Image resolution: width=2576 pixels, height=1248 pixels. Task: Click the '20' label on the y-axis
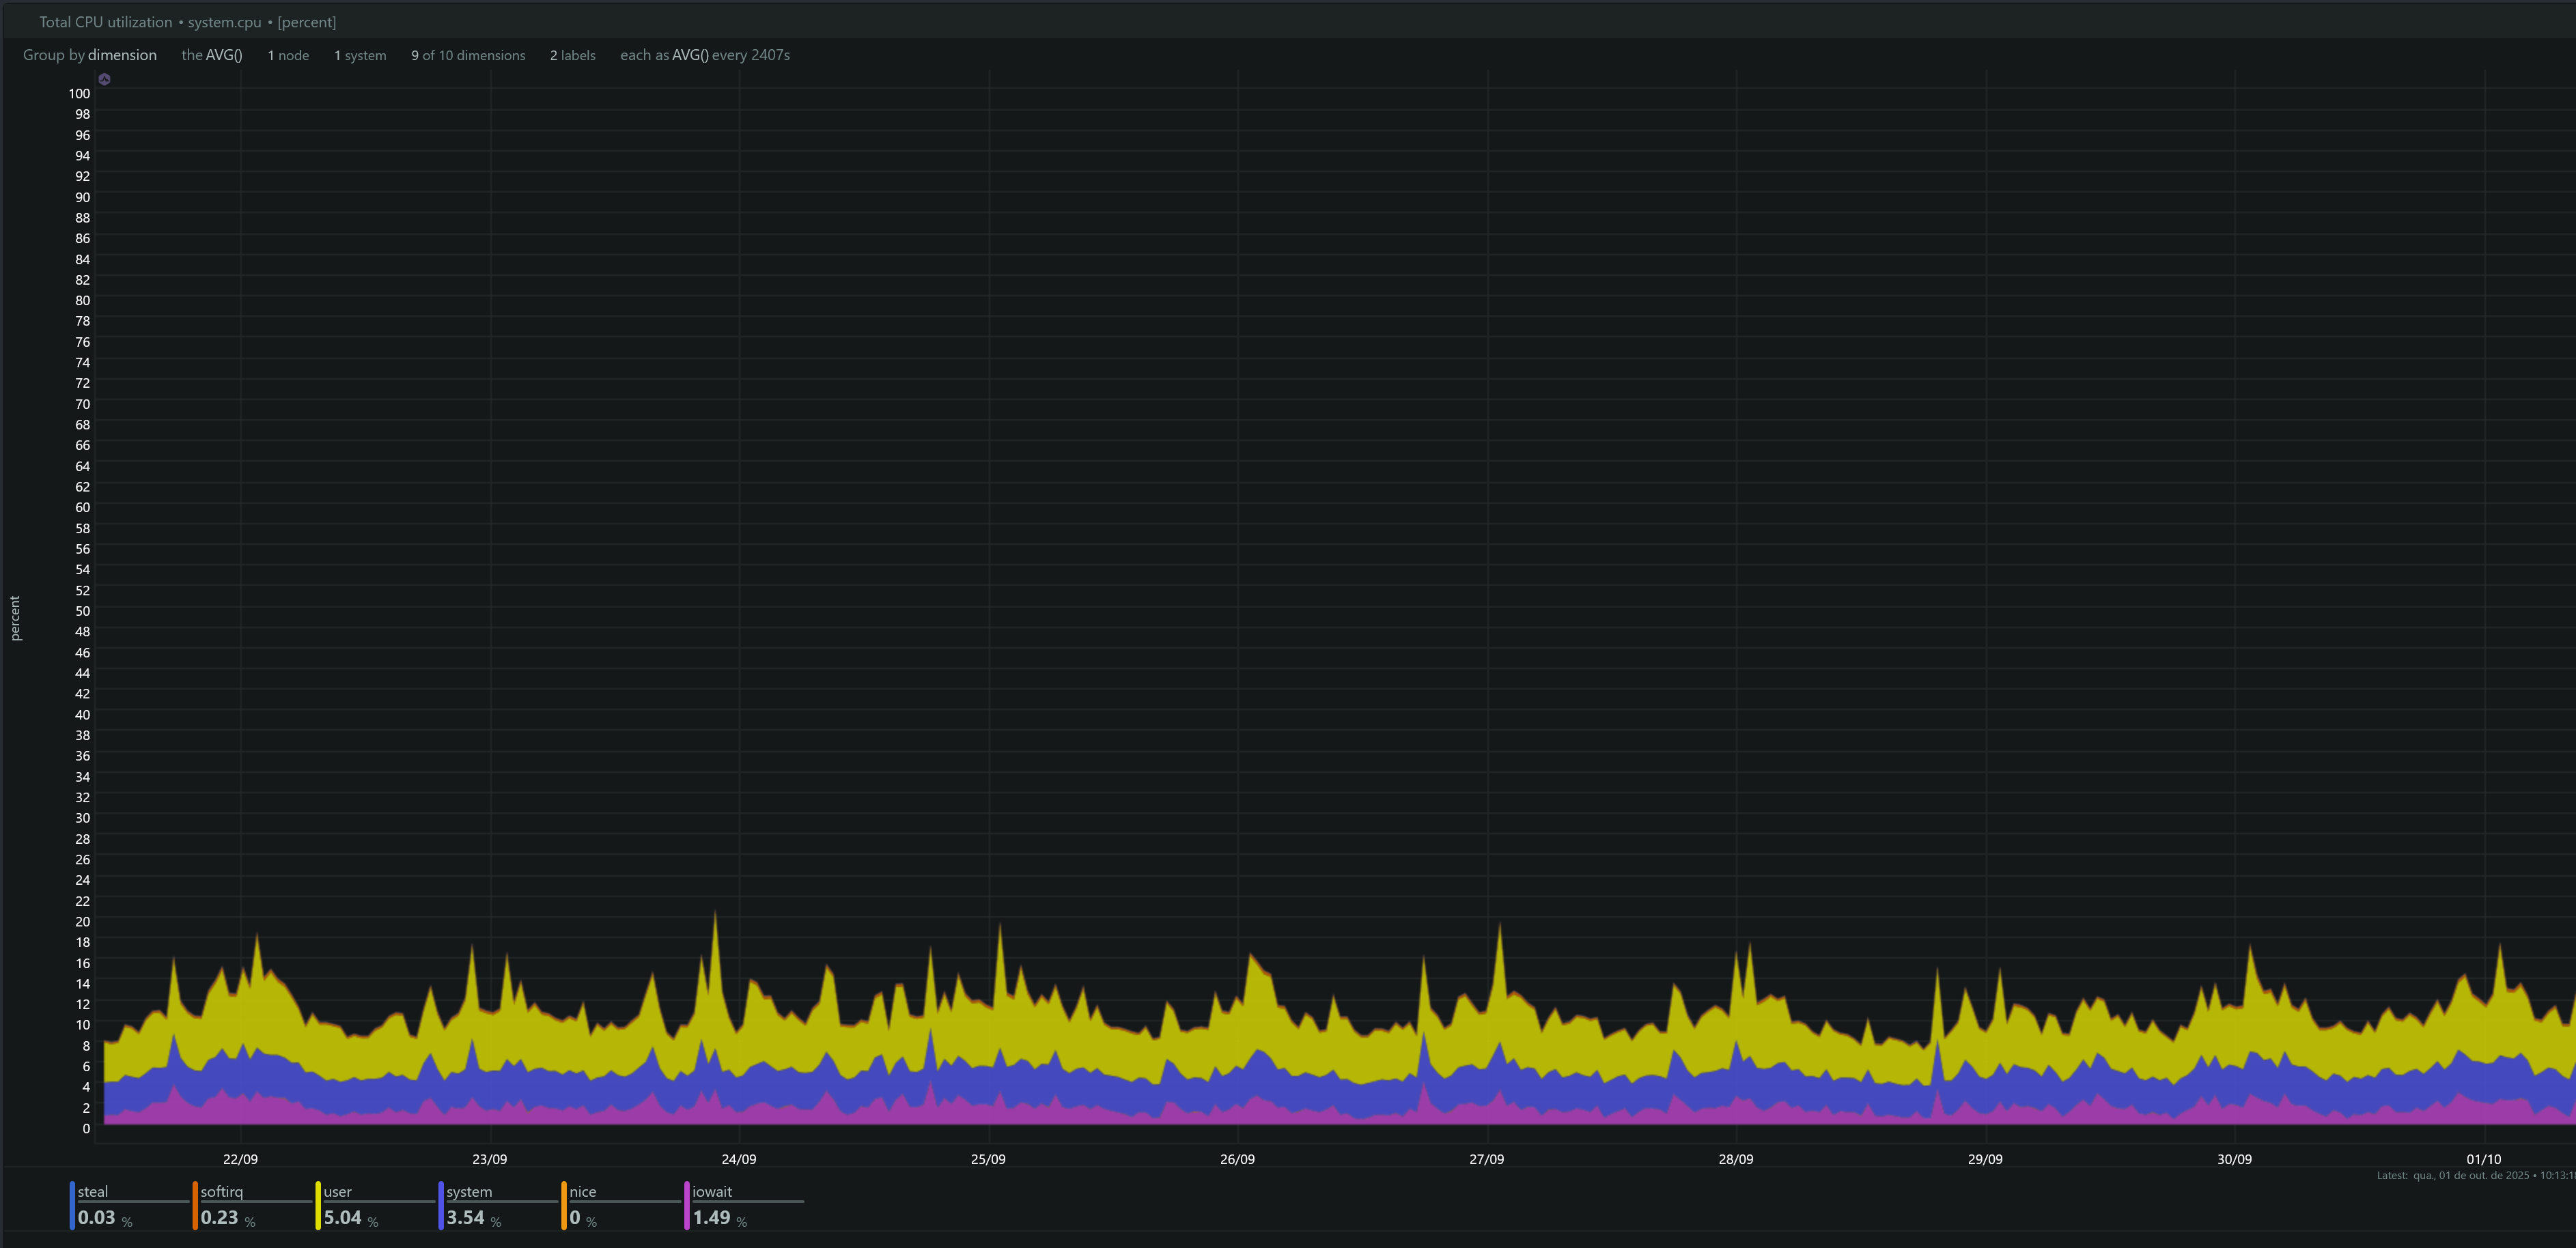click(82, 922)
